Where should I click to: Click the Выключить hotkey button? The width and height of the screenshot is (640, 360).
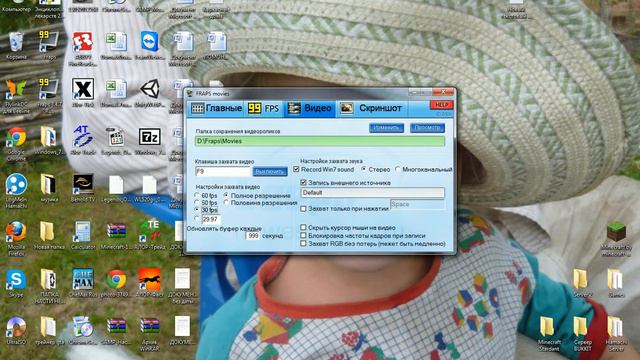(269, 171)
